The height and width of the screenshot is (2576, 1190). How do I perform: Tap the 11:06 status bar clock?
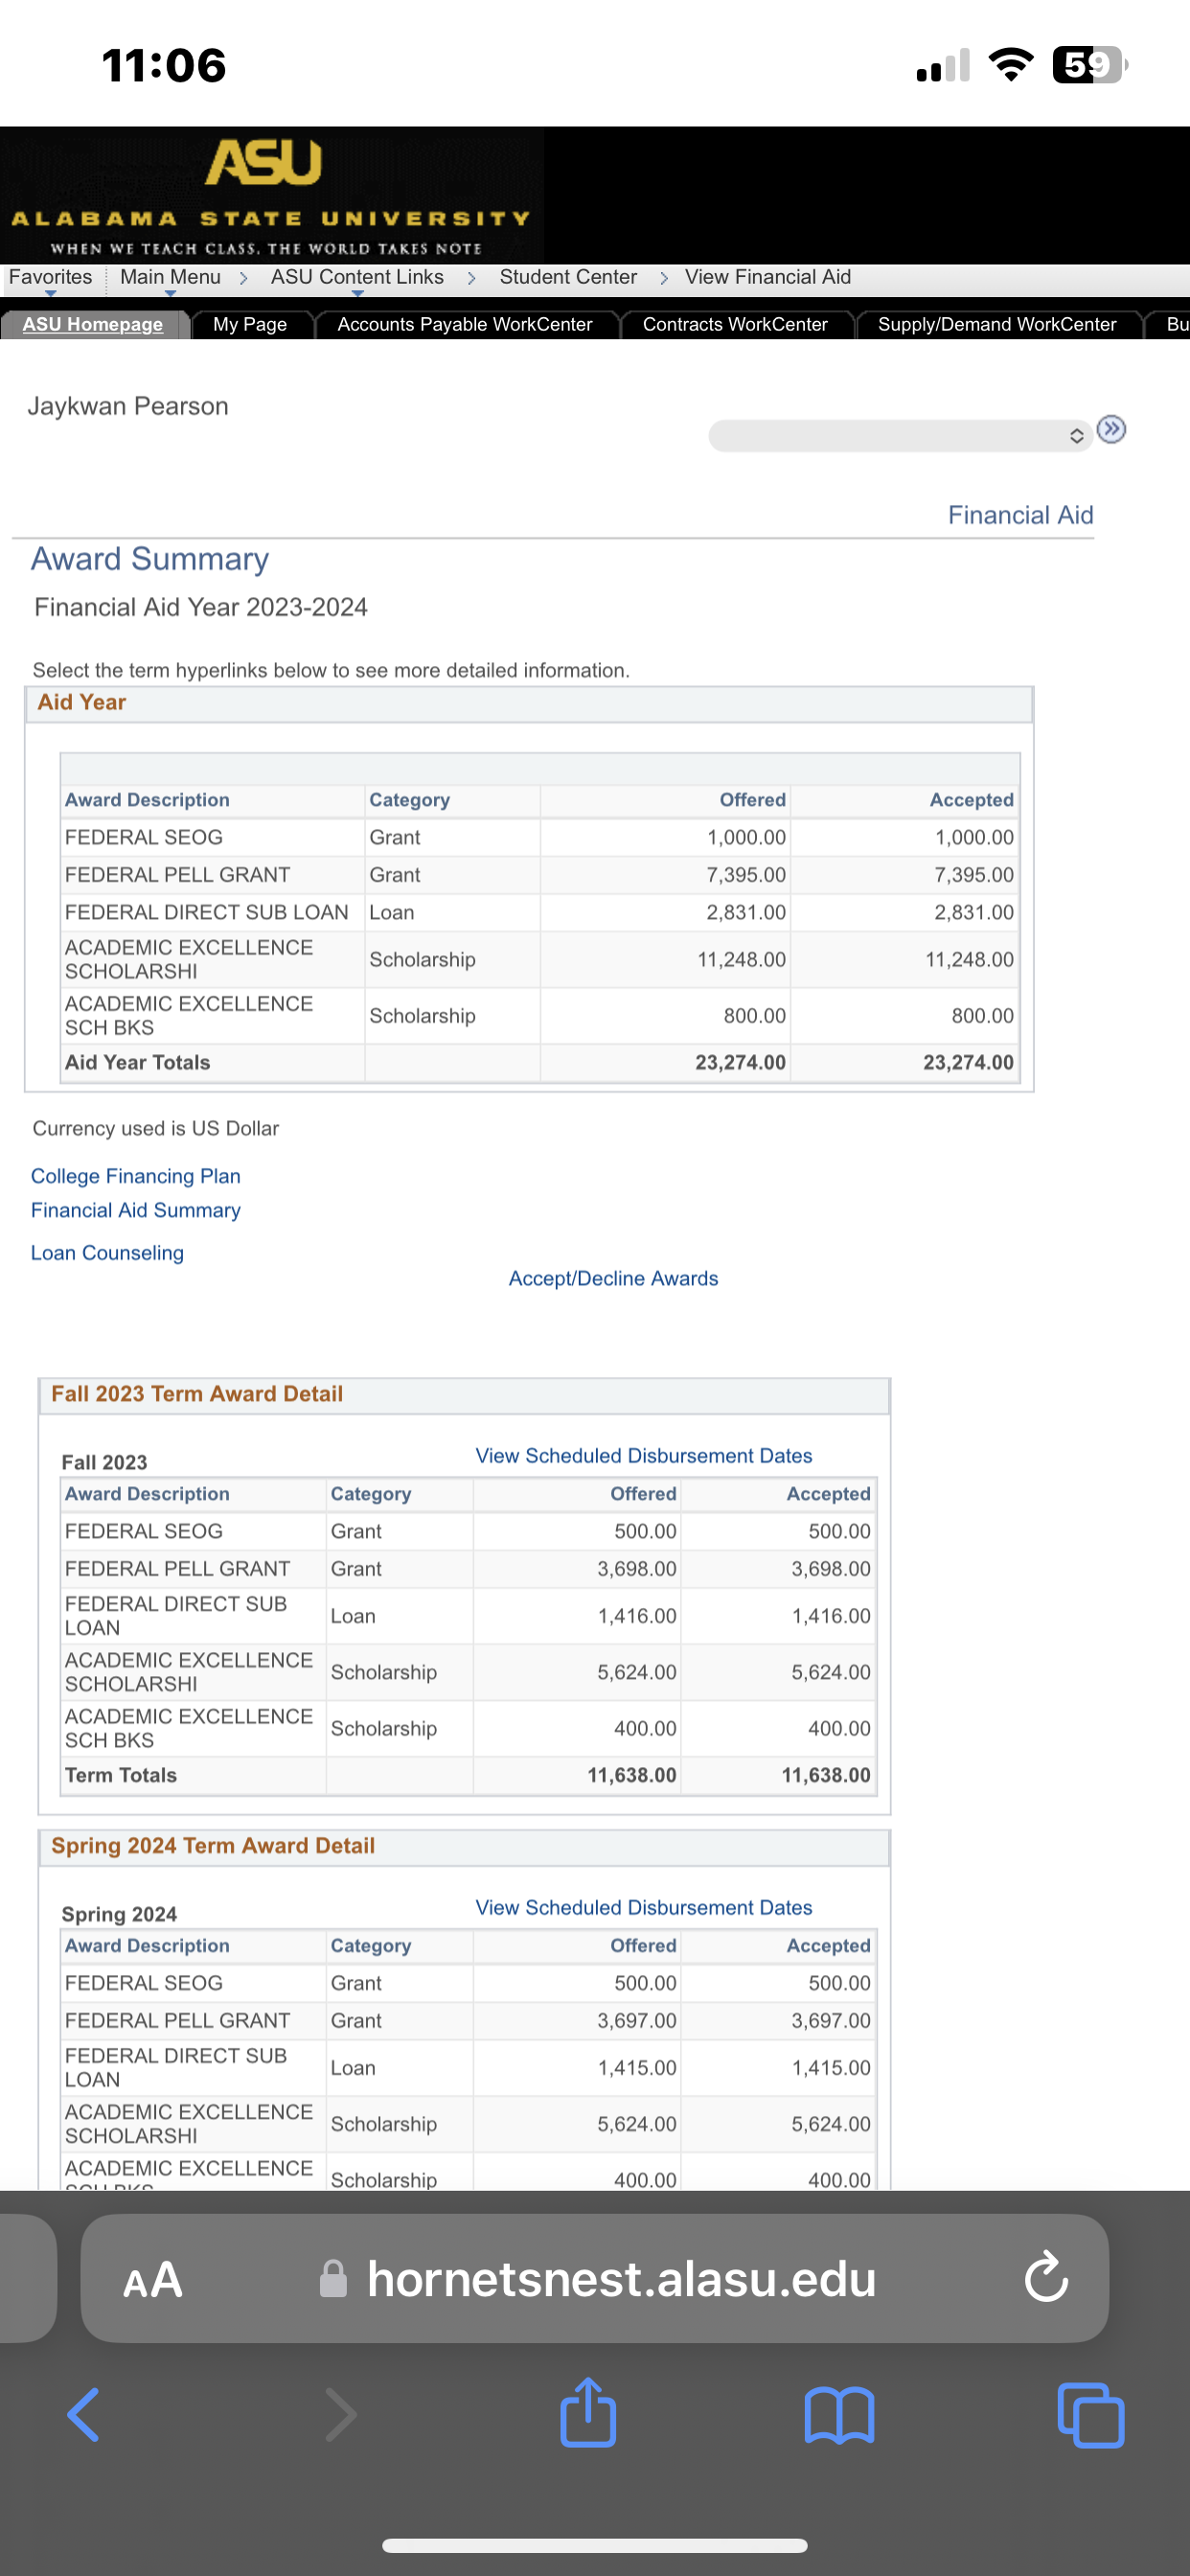click(x=164, y=65)
